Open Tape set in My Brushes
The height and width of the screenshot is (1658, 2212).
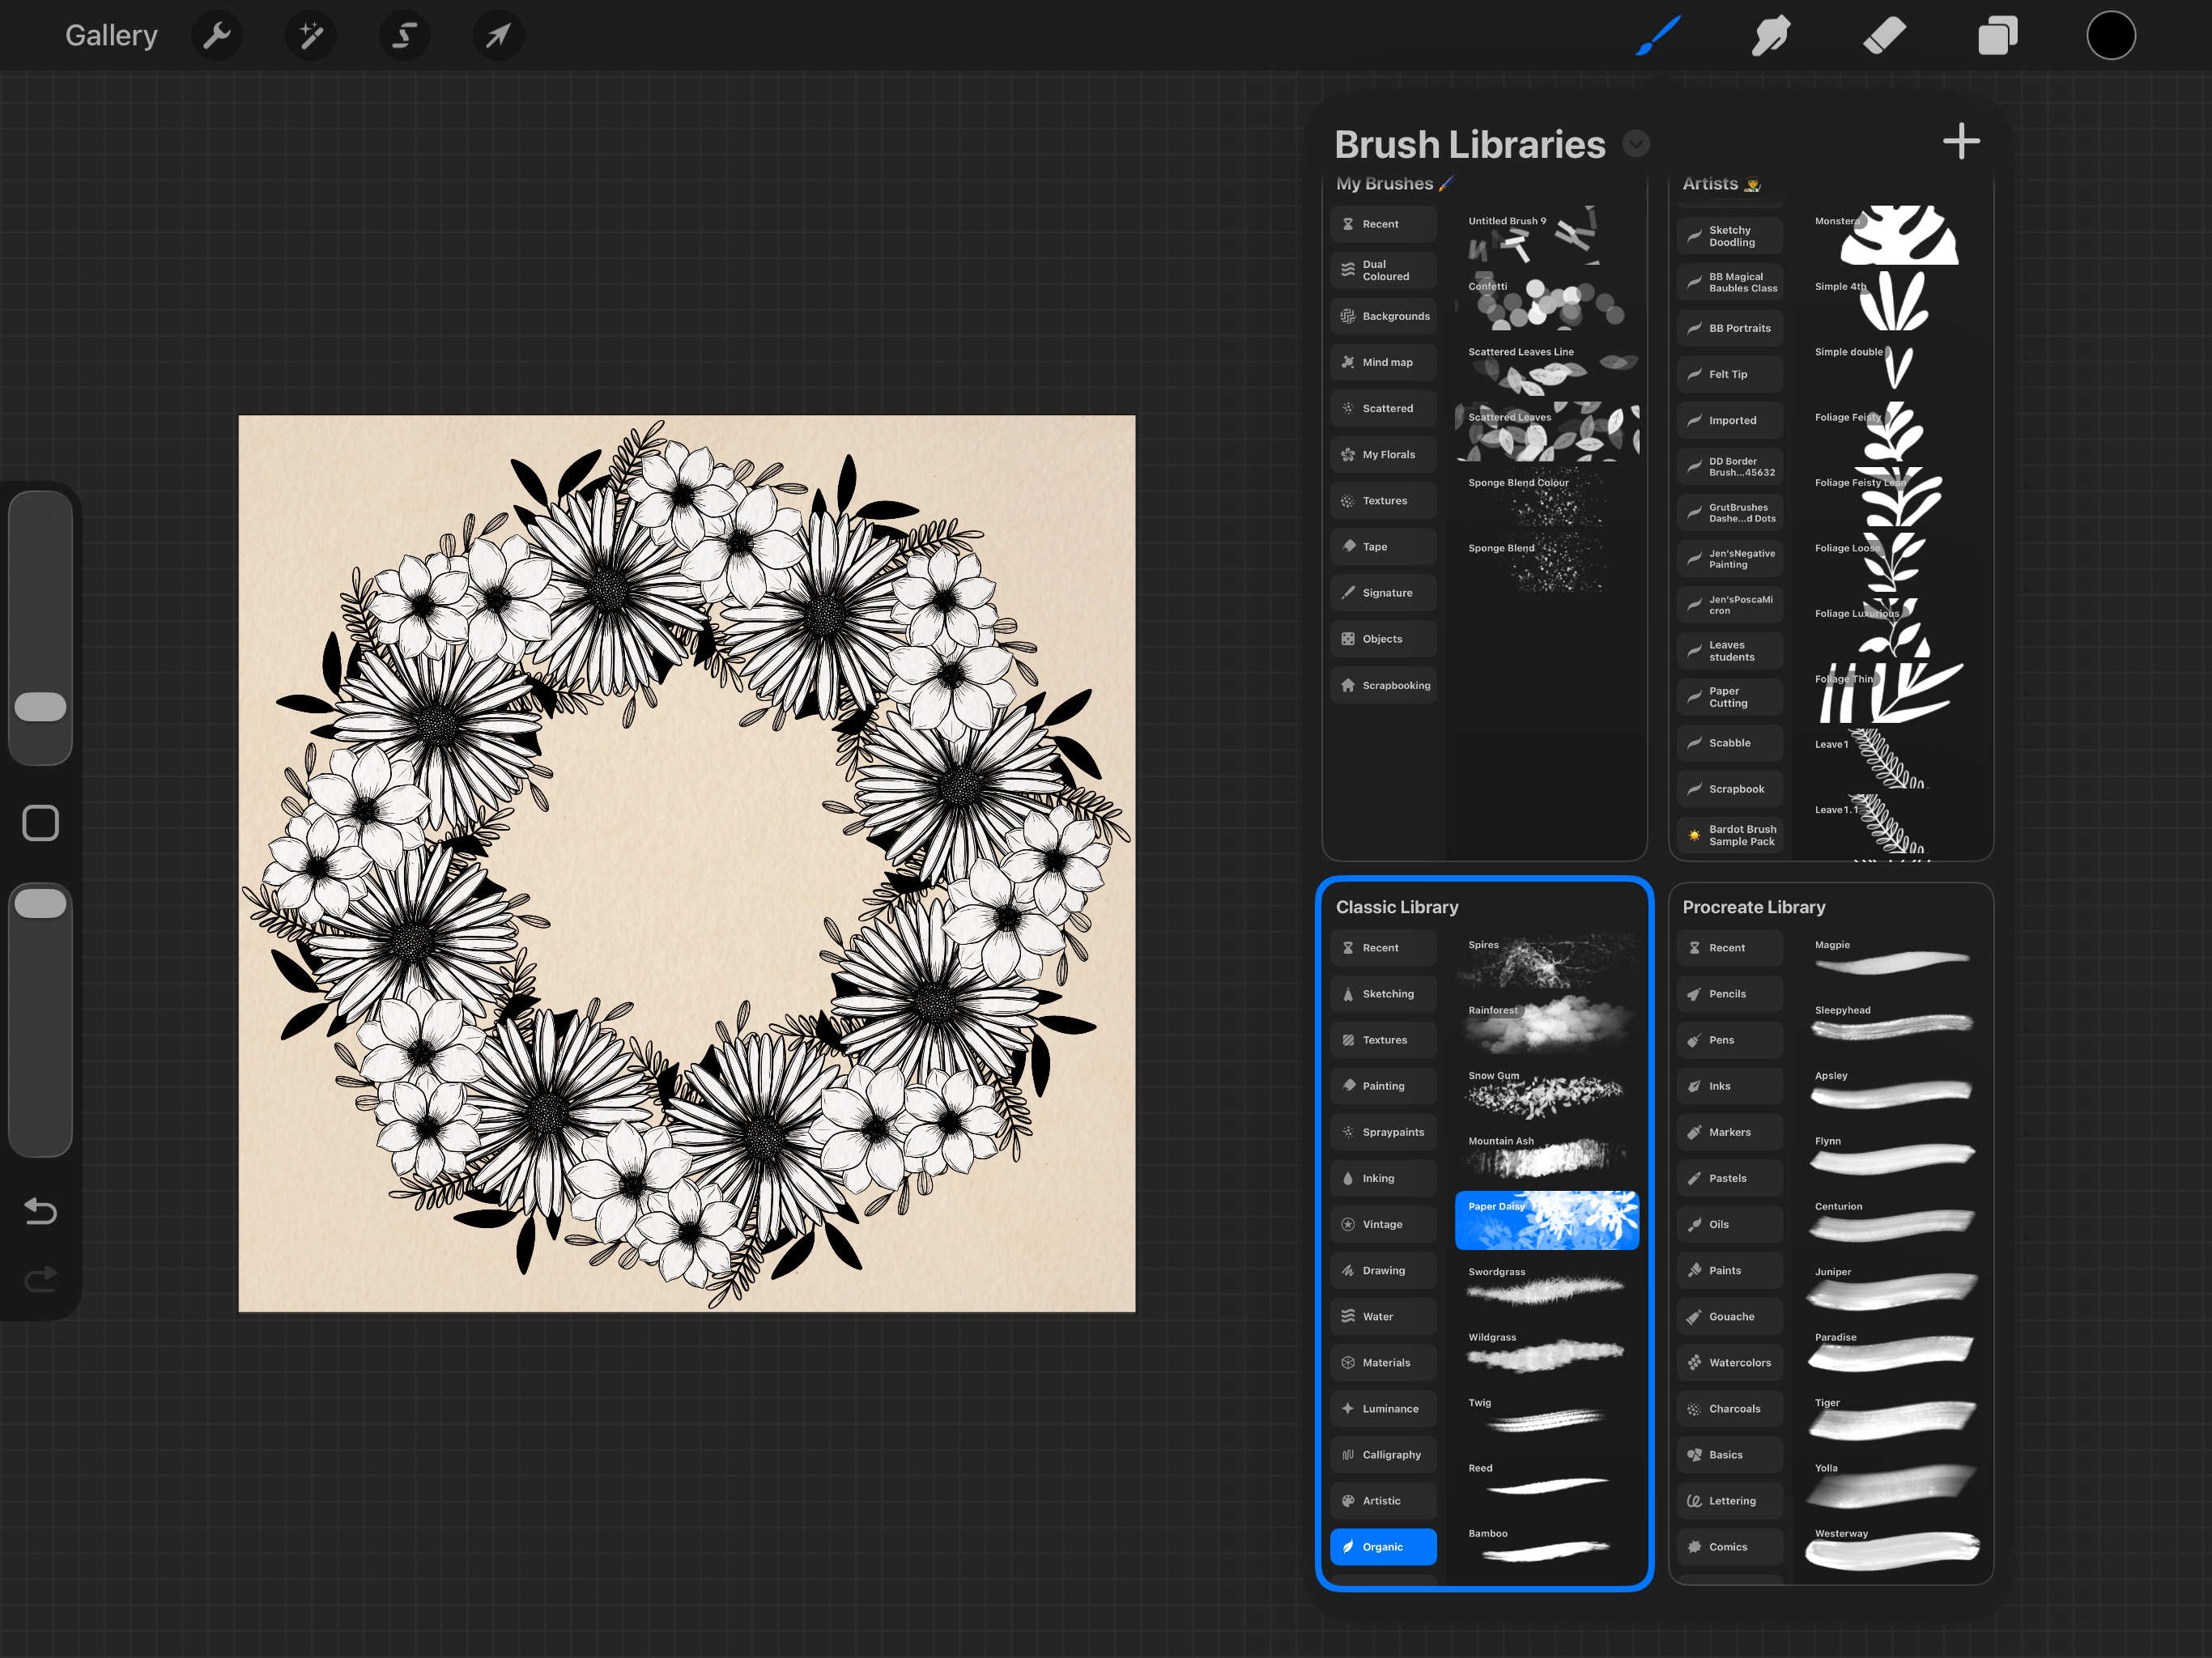coord(1383,546)
